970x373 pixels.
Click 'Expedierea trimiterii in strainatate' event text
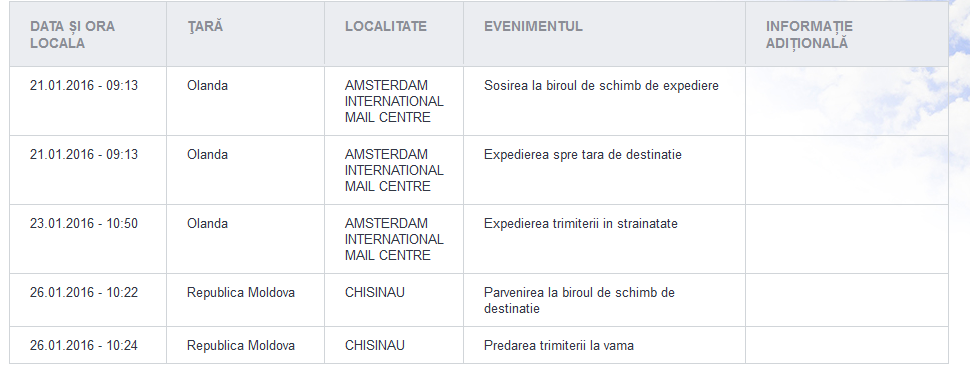pos(581,223)
